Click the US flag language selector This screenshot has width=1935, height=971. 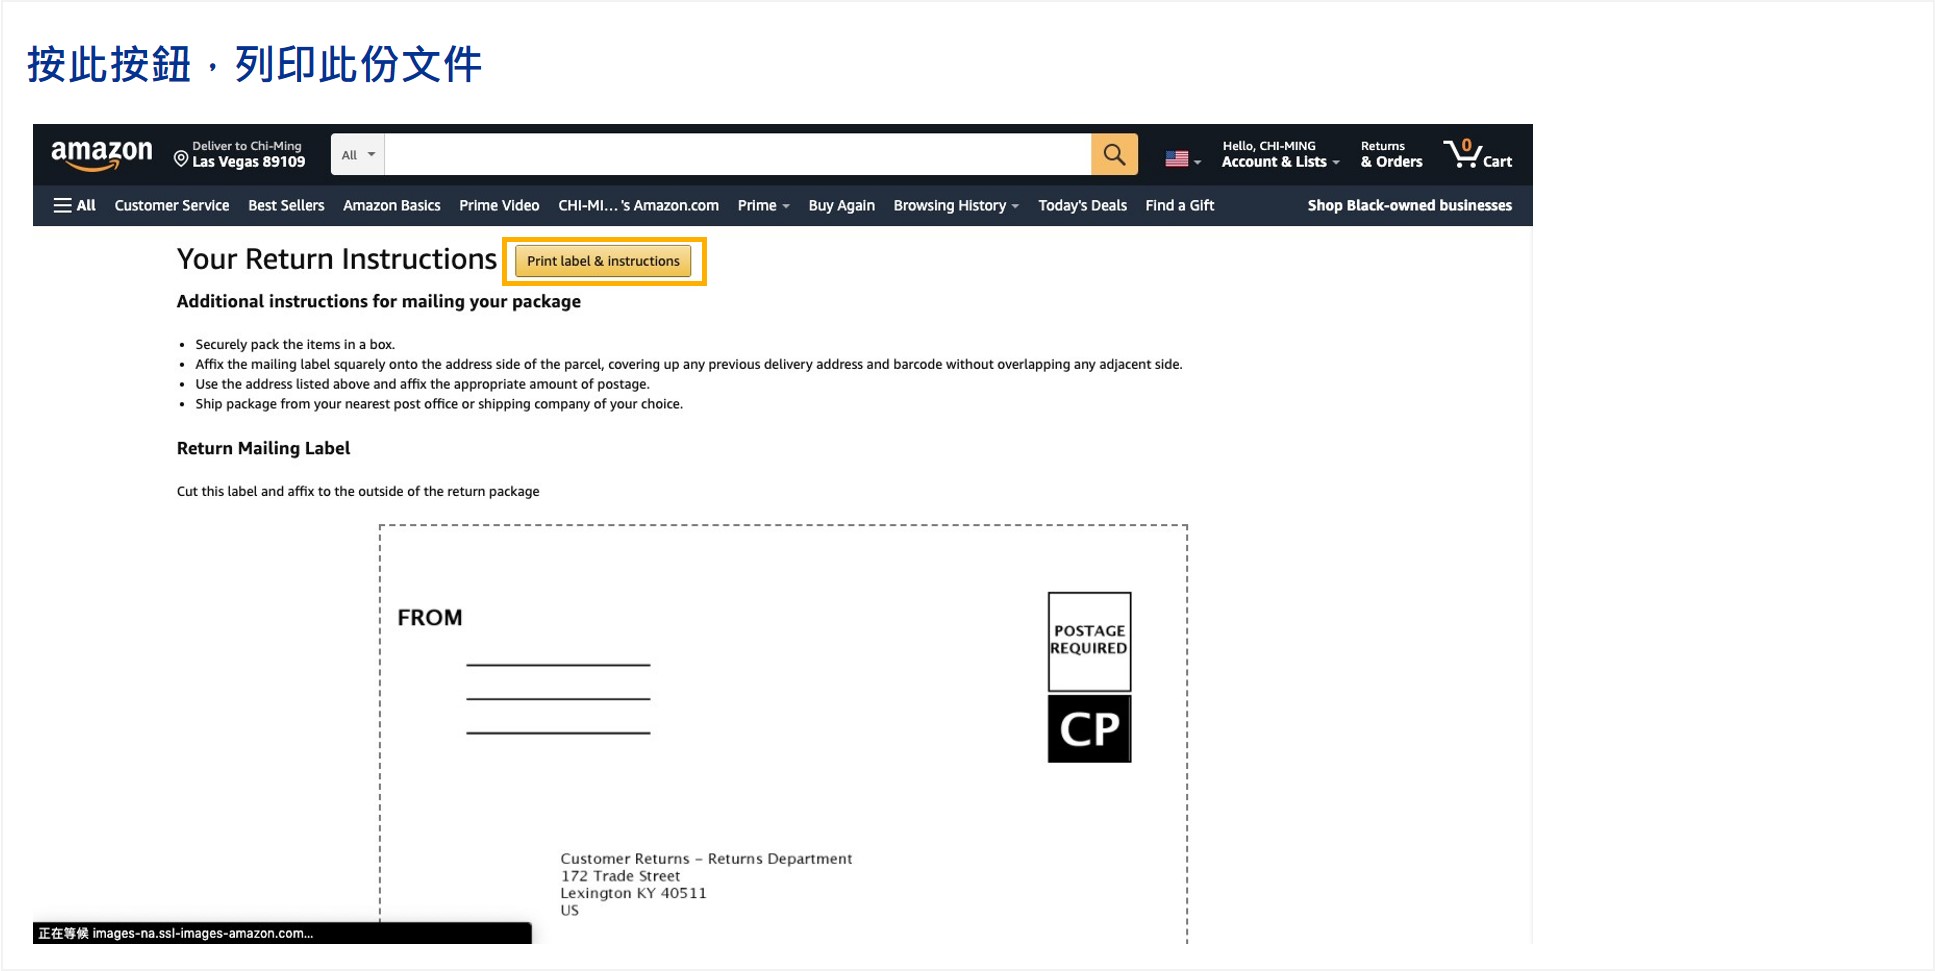click(1182, 159)
